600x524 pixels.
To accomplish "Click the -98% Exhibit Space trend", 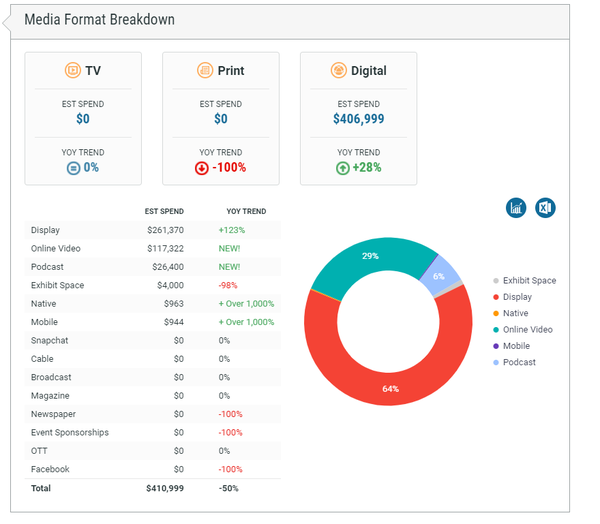I will pyautogui.click(x=228, y=285).
